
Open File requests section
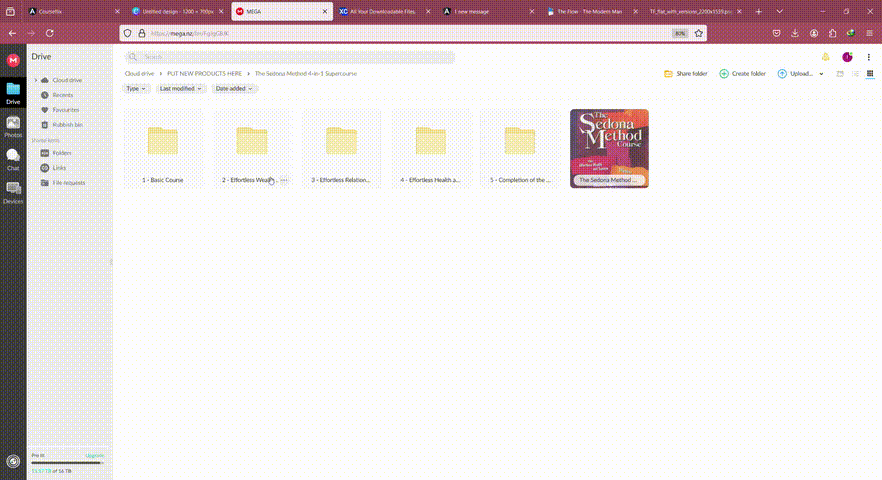(x=69, y=182)
